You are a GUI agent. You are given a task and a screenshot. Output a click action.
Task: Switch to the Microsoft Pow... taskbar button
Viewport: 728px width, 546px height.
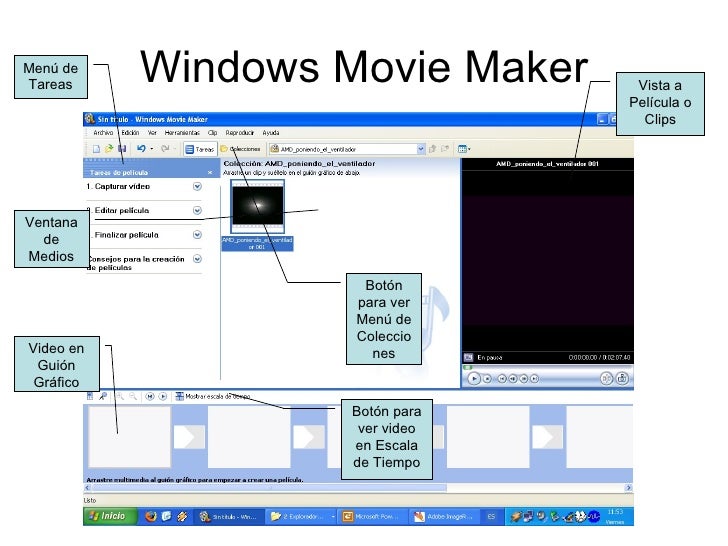click(373, 516)
